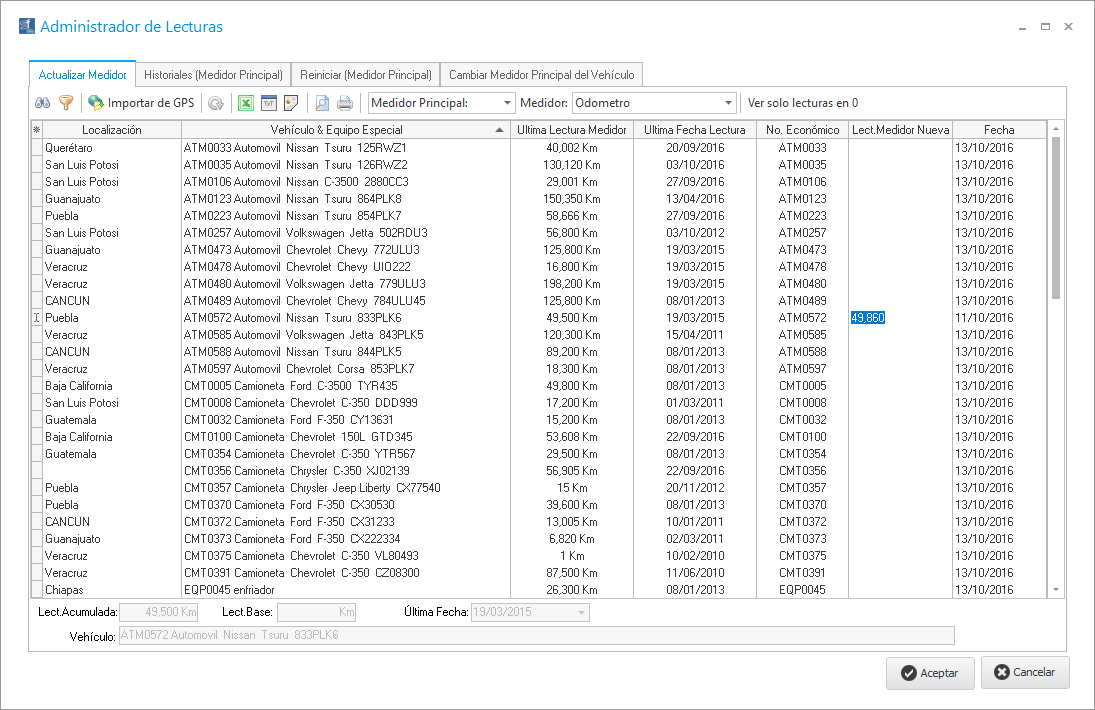Export the readings to a TXT file
This screenshot has height=710, width=1095.
pyautogui.click(x=268, y=102)
